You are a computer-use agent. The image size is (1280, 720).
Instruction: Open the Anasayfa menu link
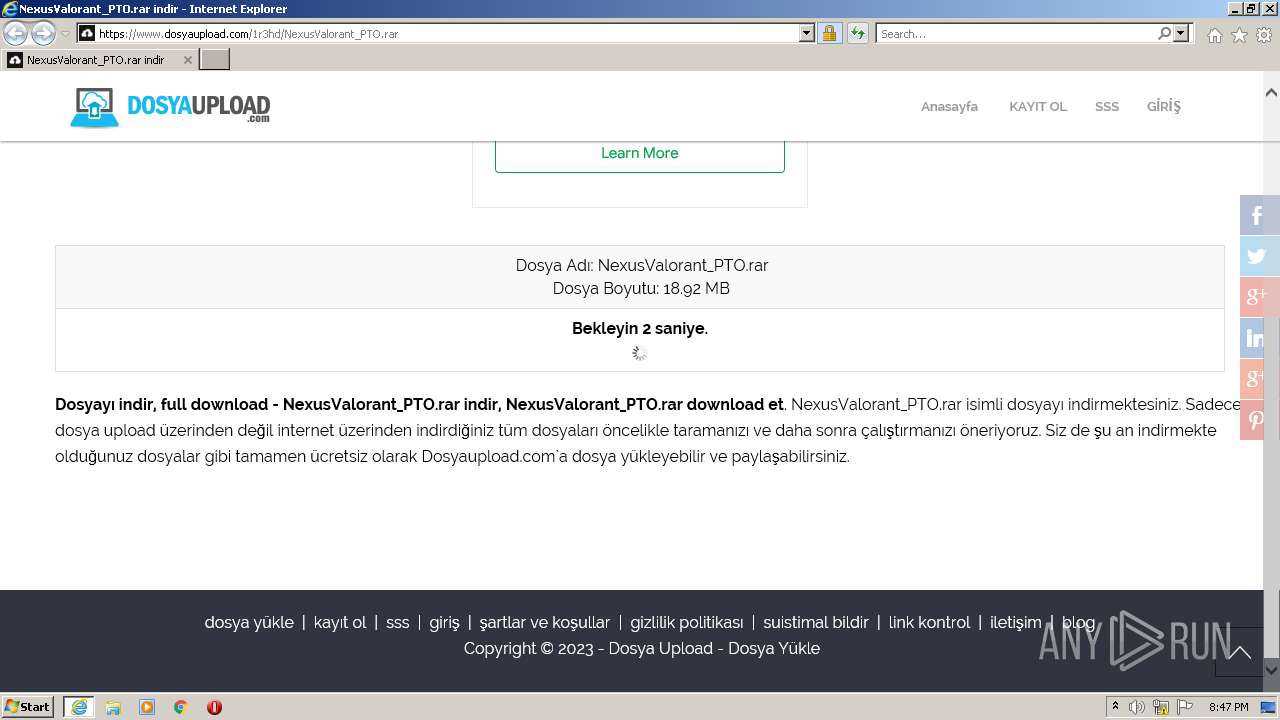click(949, 106)
